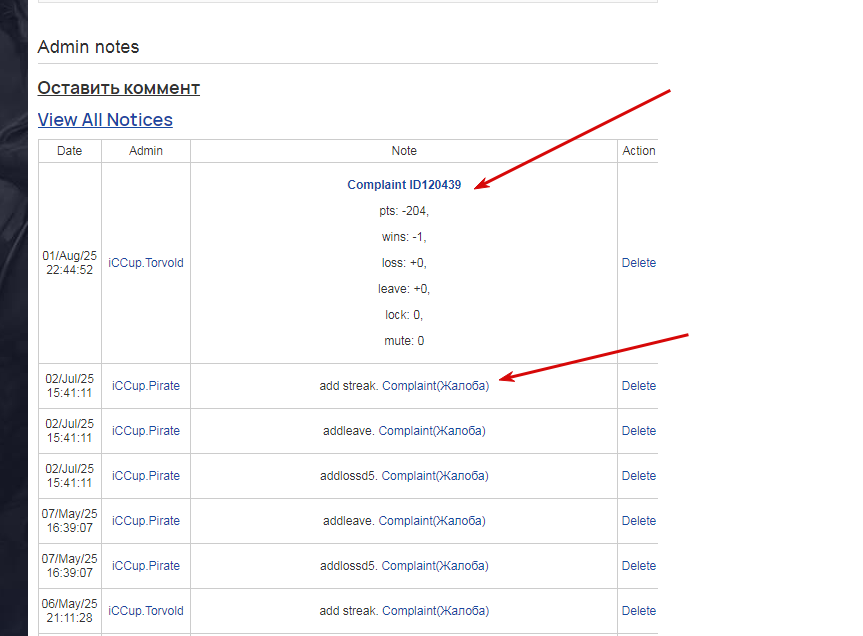This screenshot has width=863, height=636.
Task: Select the 'wins: -1,' text
Action: tap(404, 237)
